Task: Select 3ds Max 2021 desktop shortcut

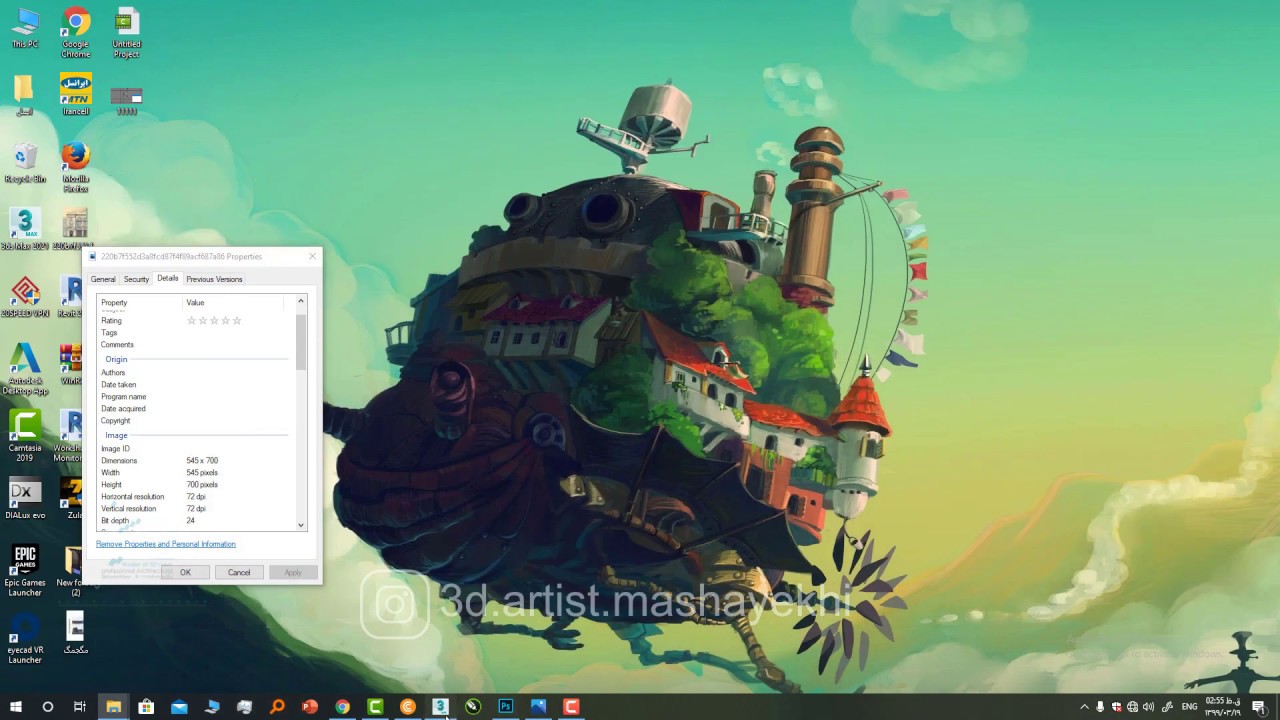Action: click(x=25, y=229)
